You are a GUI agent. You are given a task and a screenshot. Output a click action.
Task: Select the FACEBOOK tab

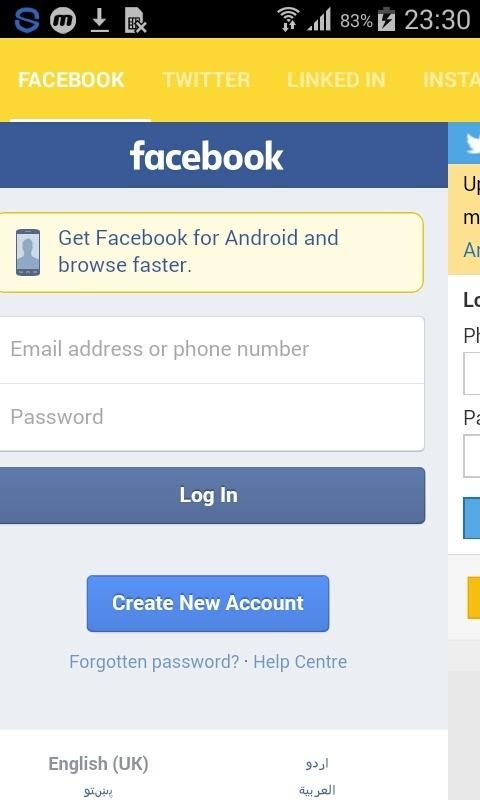tap(71, 80)
